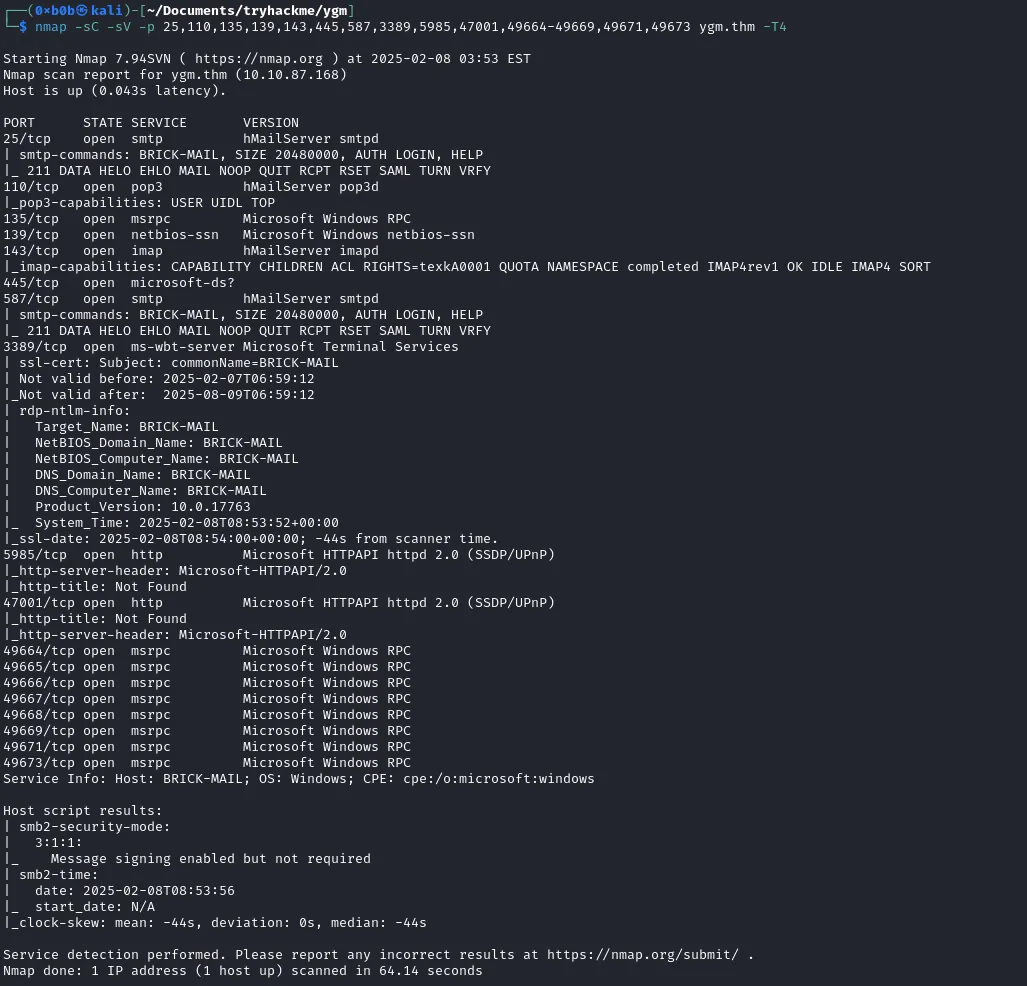Click the kali hostname in the prompt

(x=112, y=10)
